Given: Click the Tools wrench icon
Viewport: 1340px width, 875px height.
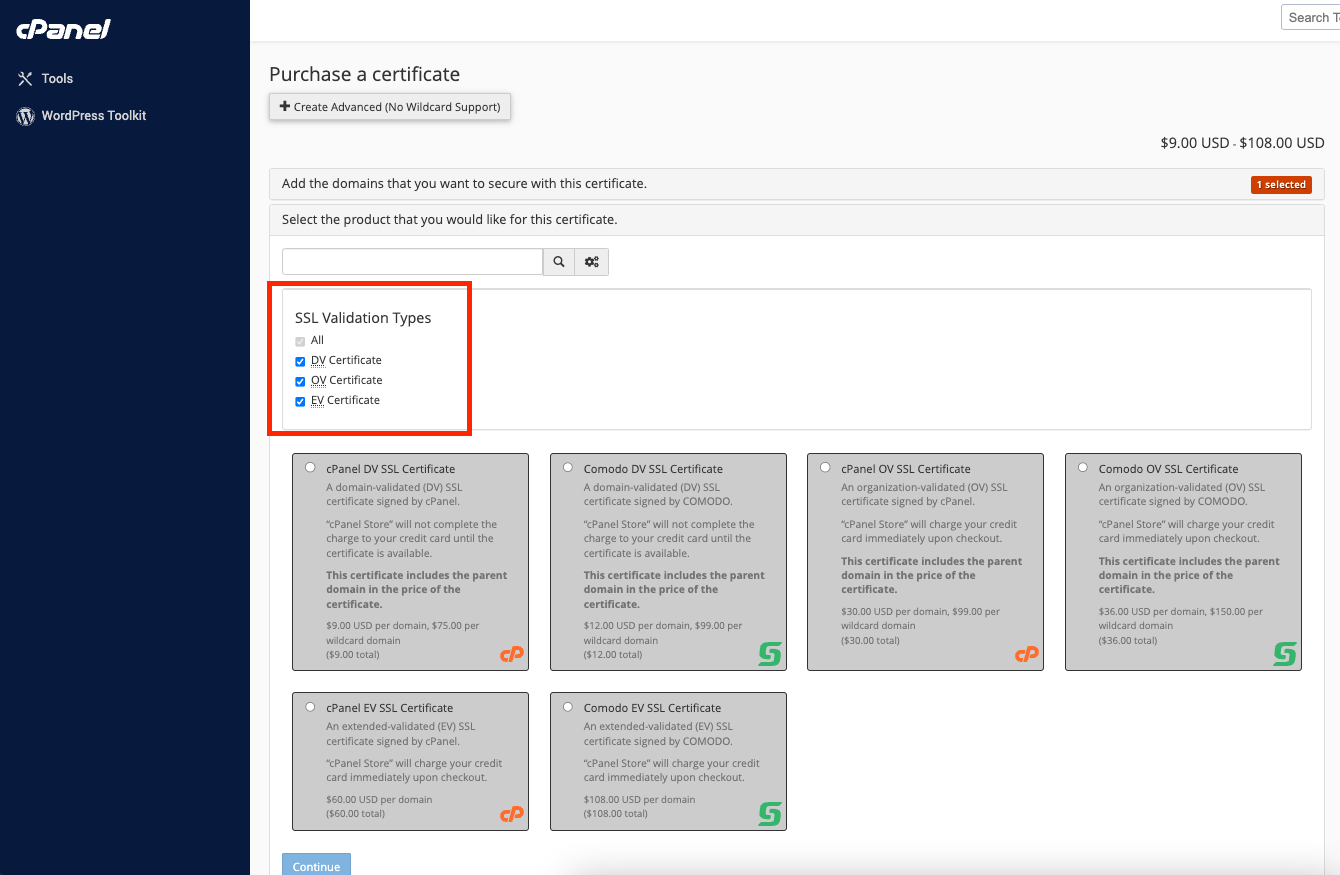Looking at the screenshot, I should tap(25, 78).
